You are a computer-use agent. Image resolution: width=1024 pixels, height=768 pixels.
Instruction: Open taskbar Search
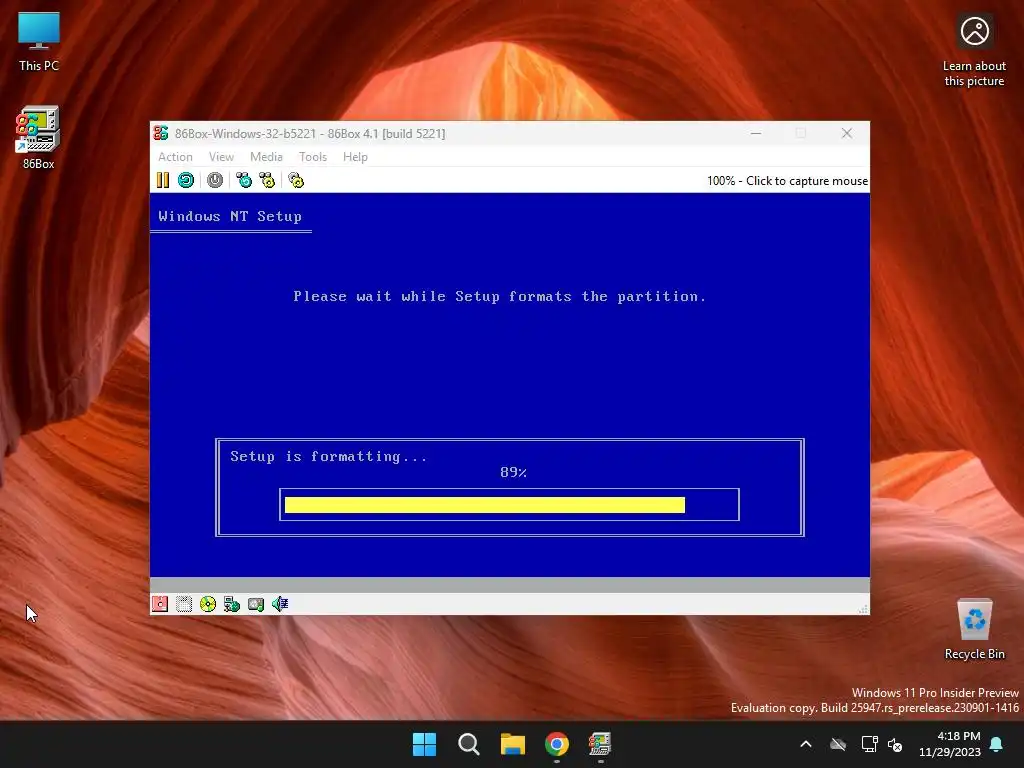469,744
